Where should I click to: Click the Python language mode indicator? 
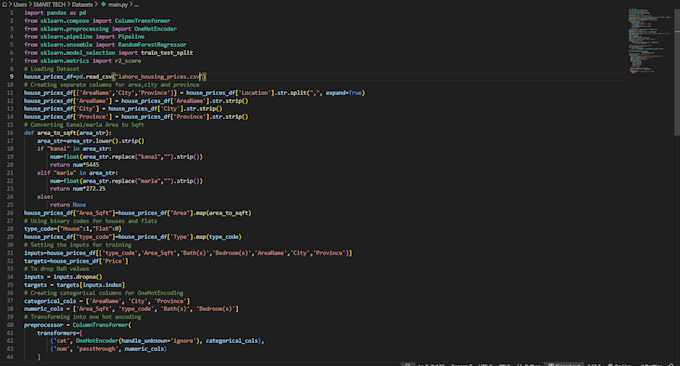click(x=529, y=365)
